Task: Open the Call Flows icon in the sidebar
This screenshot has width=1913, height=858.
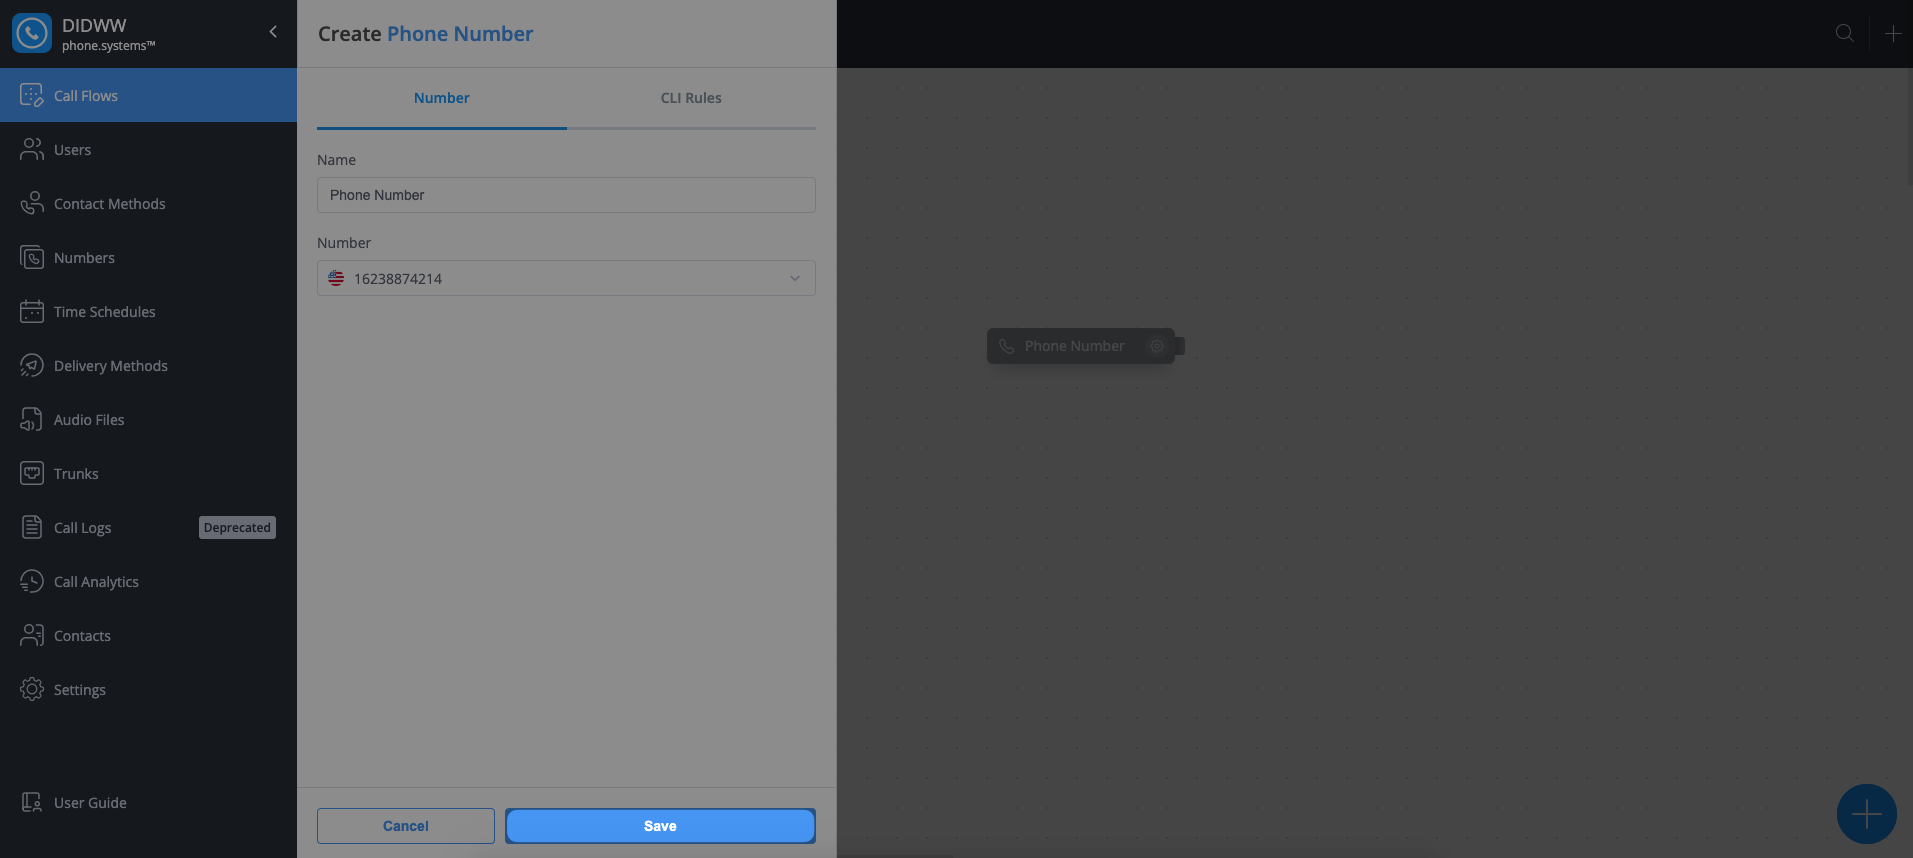Action: 32,95
